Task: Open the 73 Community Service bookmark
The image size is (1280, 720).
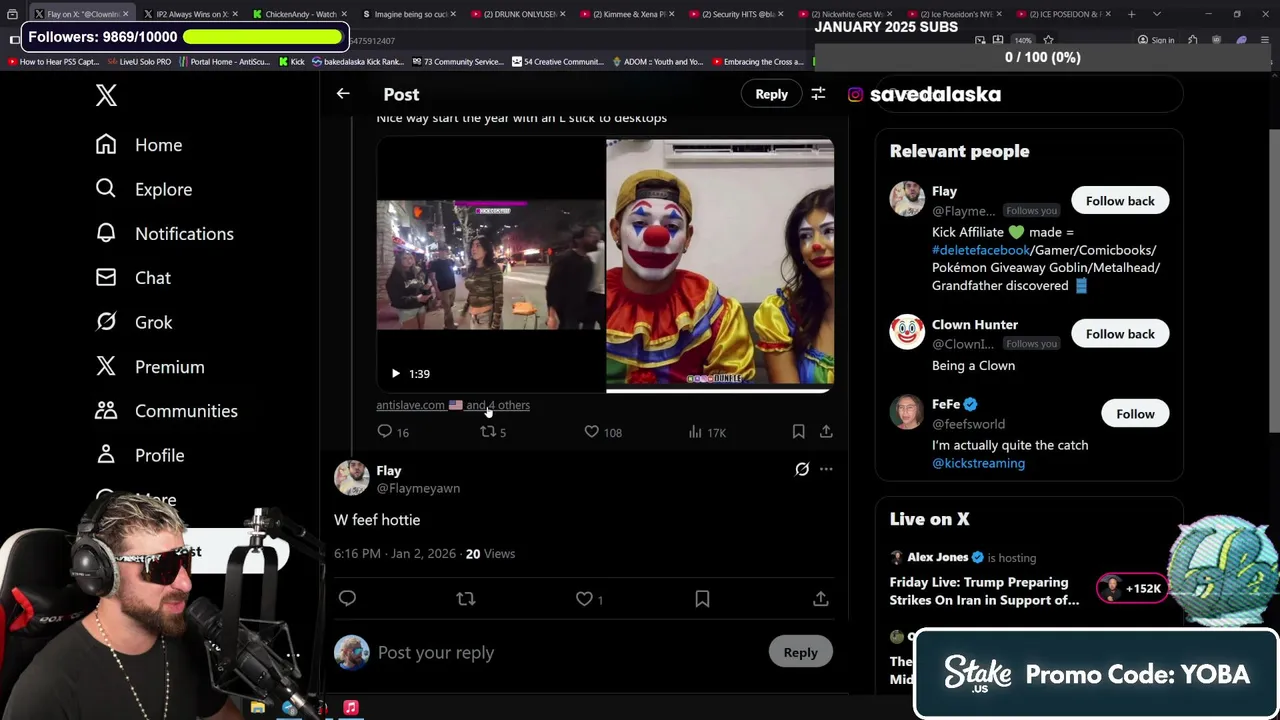Action: coord(456,62)
